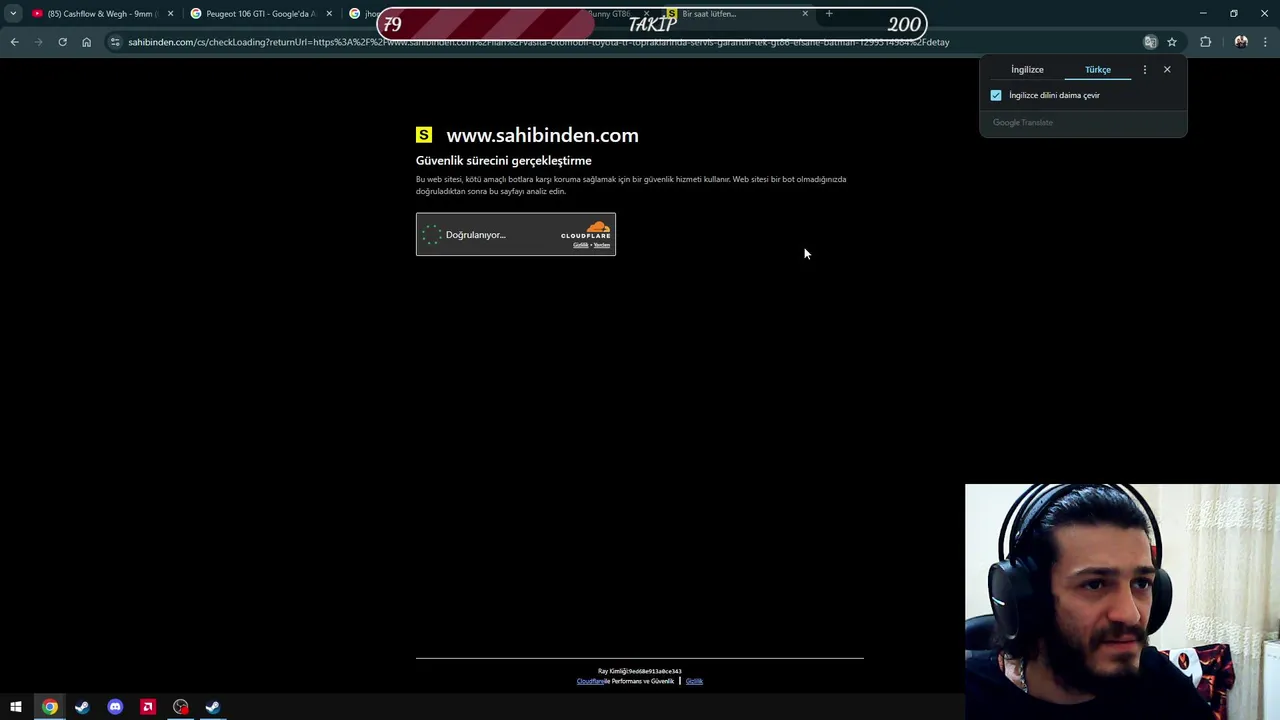
Task: Open the Chrome profile avatar
Action: coord(1241,42)
